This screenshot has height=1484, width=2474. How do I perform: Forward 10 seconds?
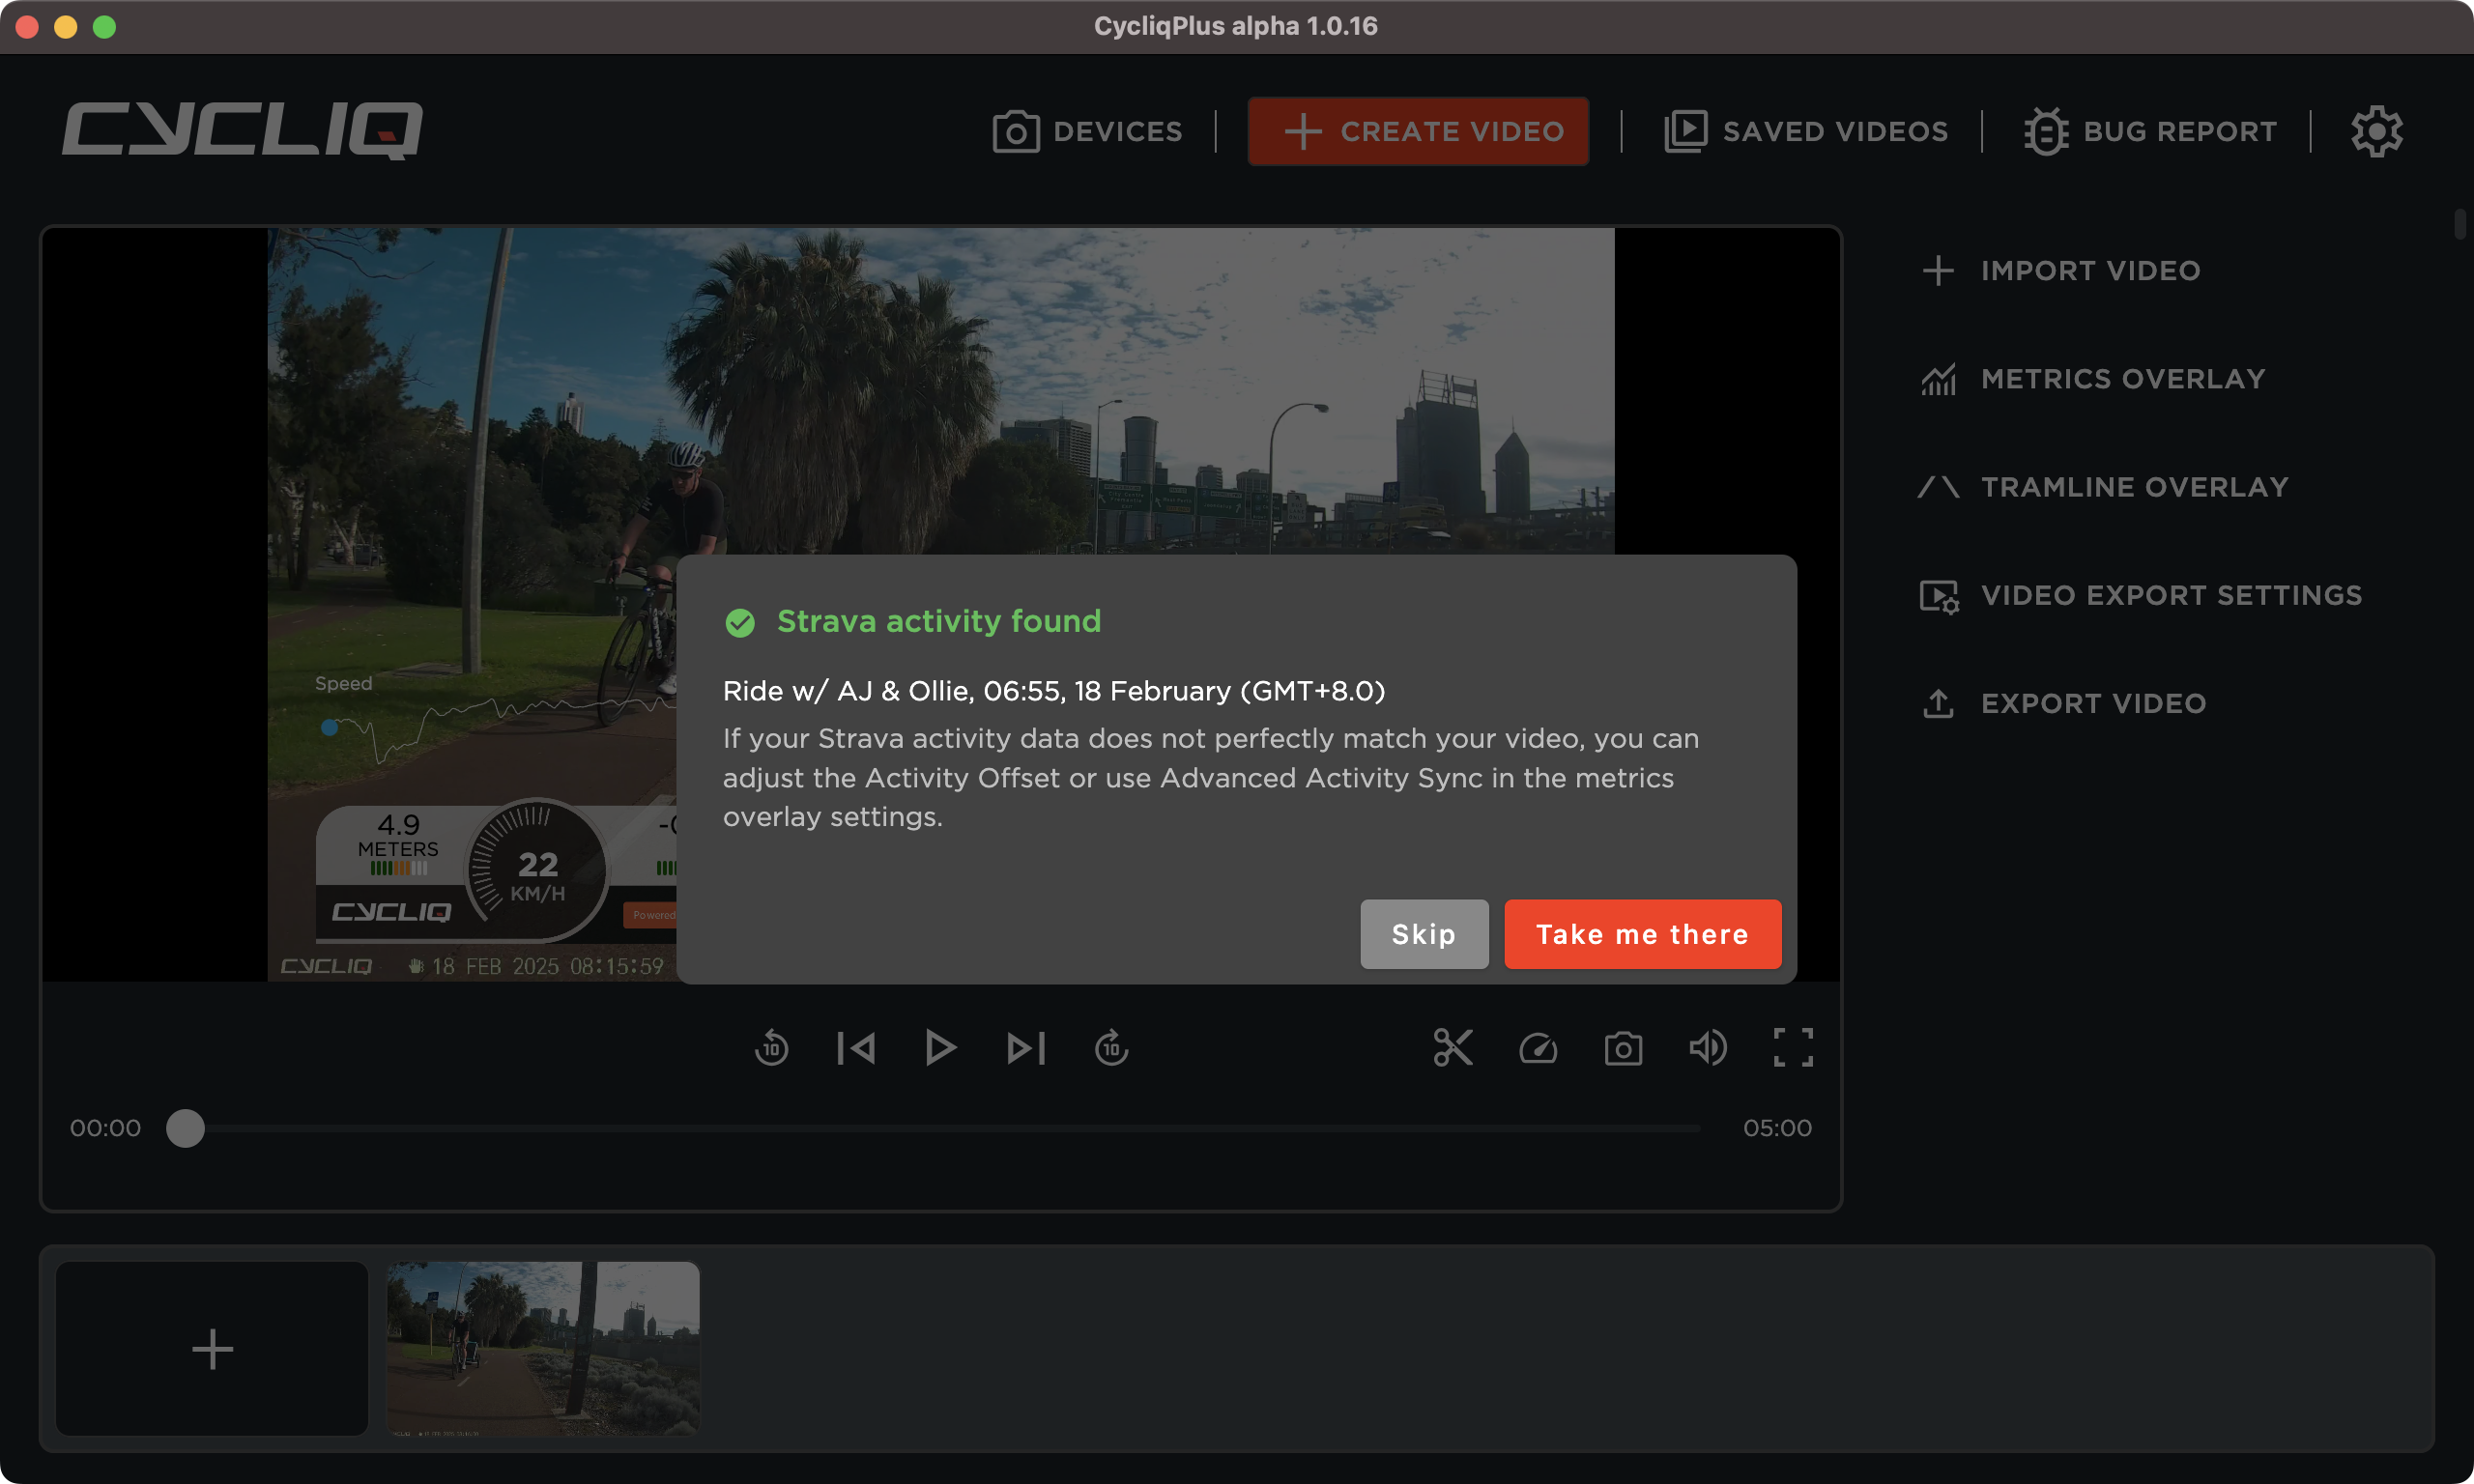coord(1111,1048)
